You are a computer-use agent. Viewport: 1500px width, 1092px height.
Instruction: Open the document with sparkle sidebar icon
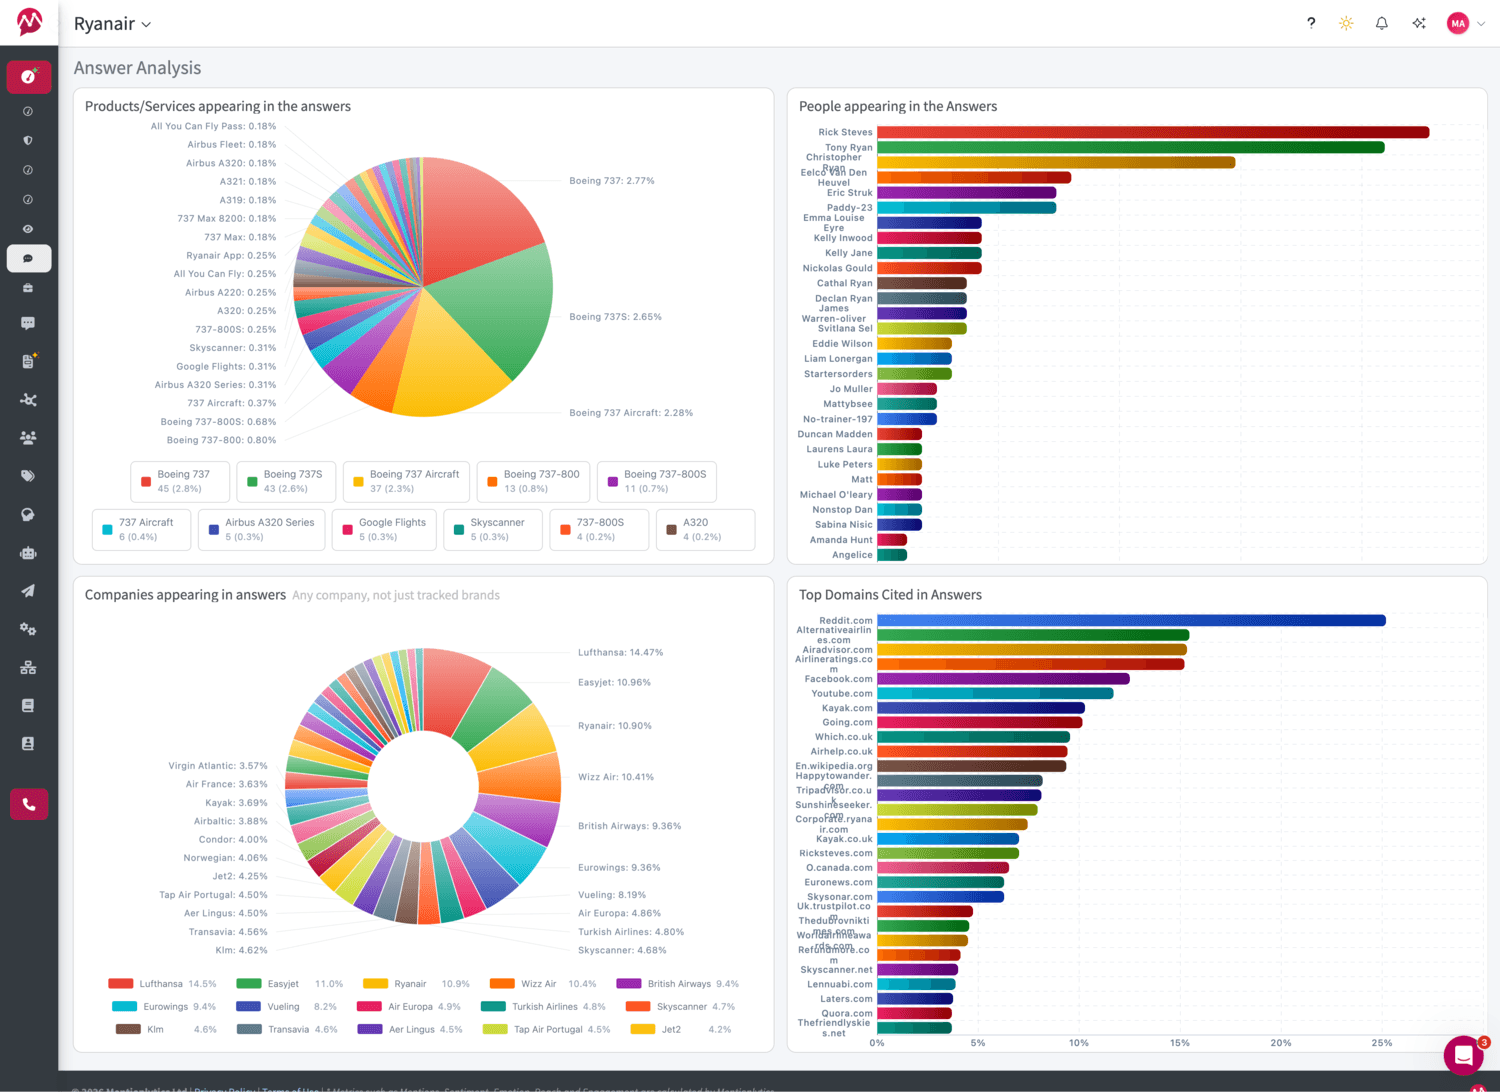(x=28, y=361)
